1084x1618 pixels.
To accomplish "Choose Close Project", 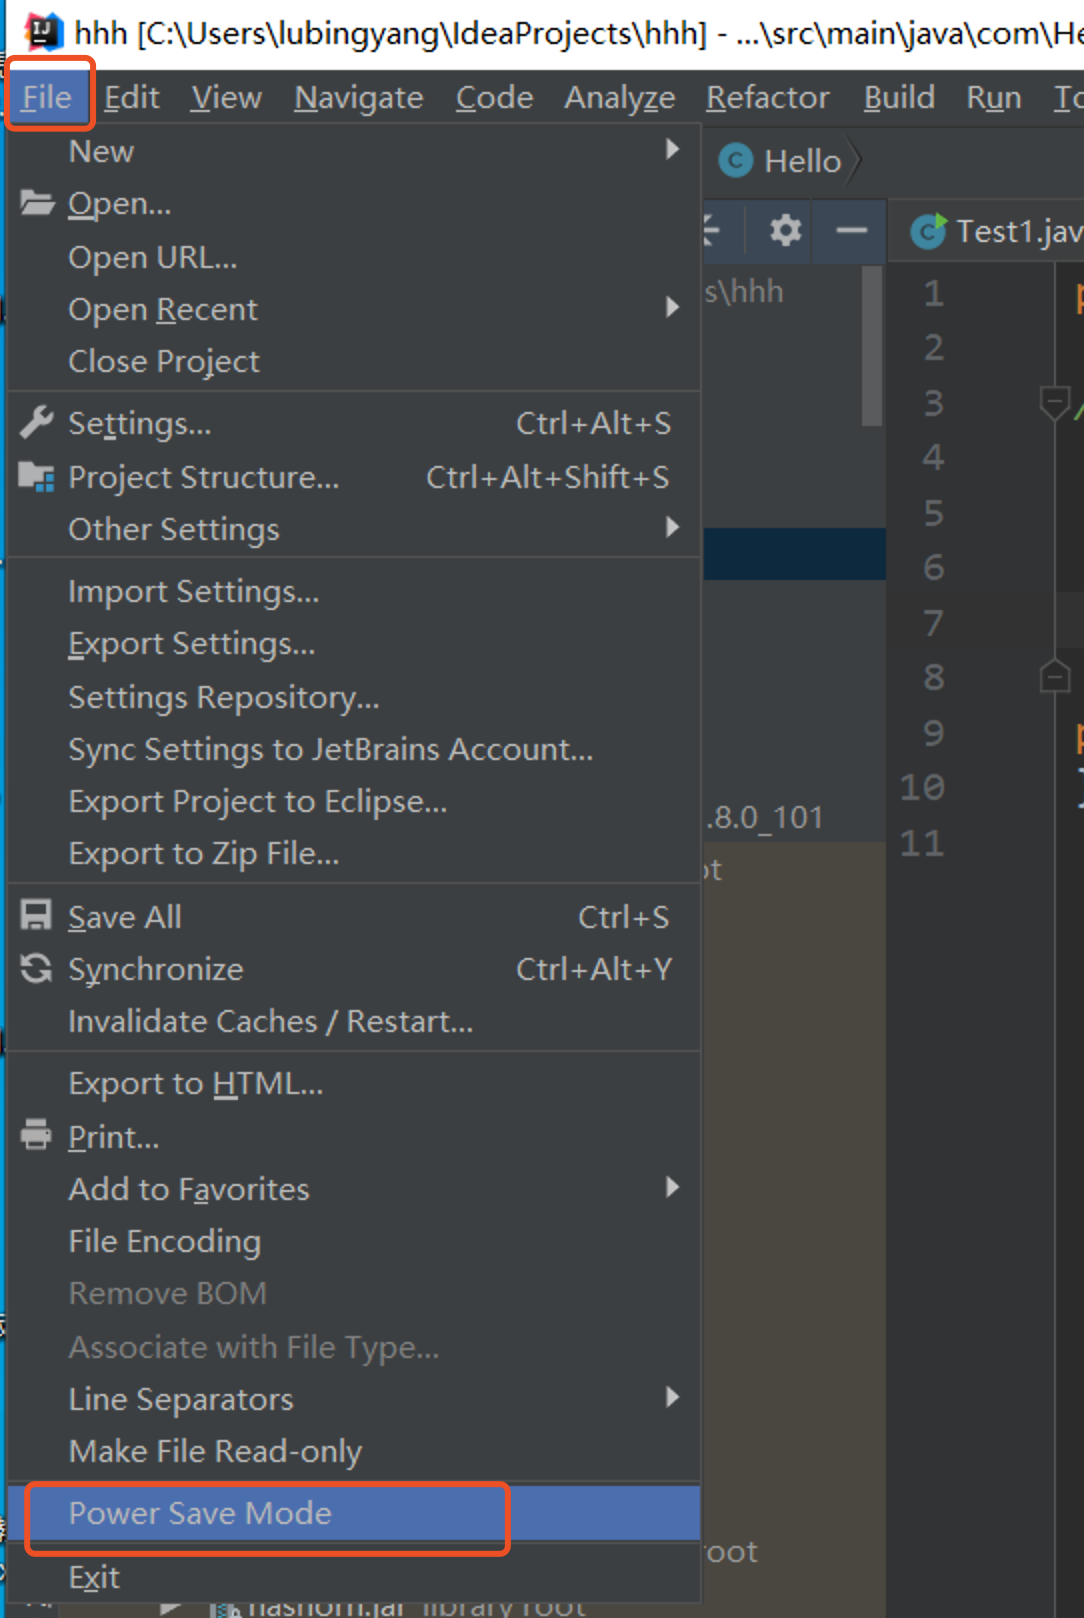I will click(164, 361).
